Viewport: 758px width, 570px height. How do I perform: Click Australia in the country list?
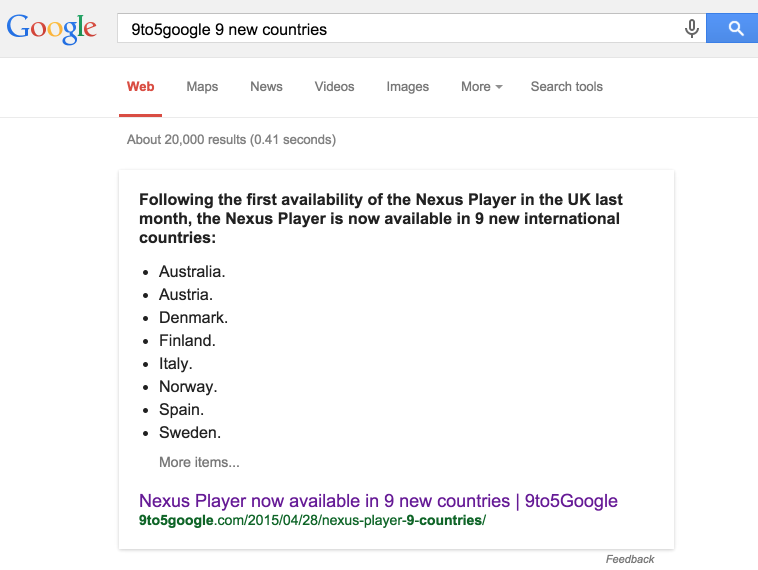(x=192, y=272)
